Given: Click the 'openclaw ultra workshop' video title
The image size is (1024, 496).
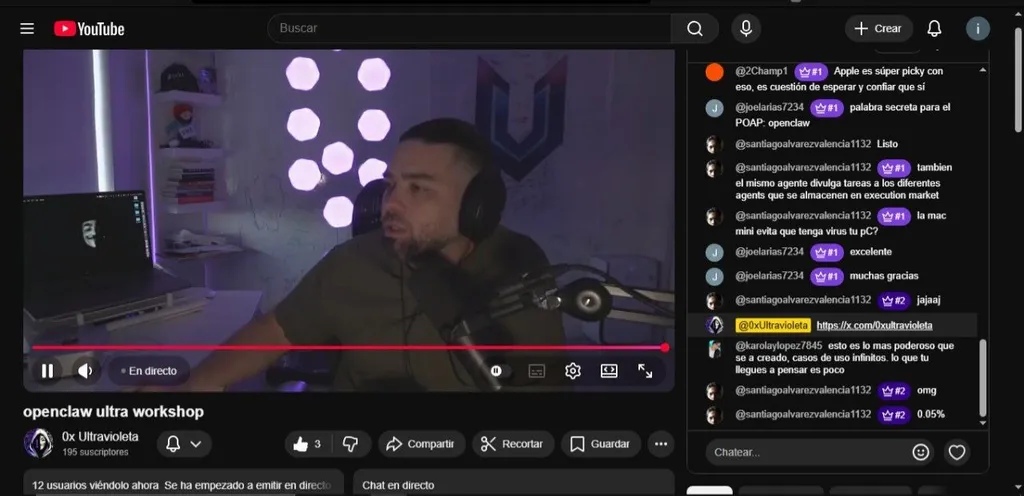Looking at the screenshot, I should pyautogui.click(x=114, y=412).
